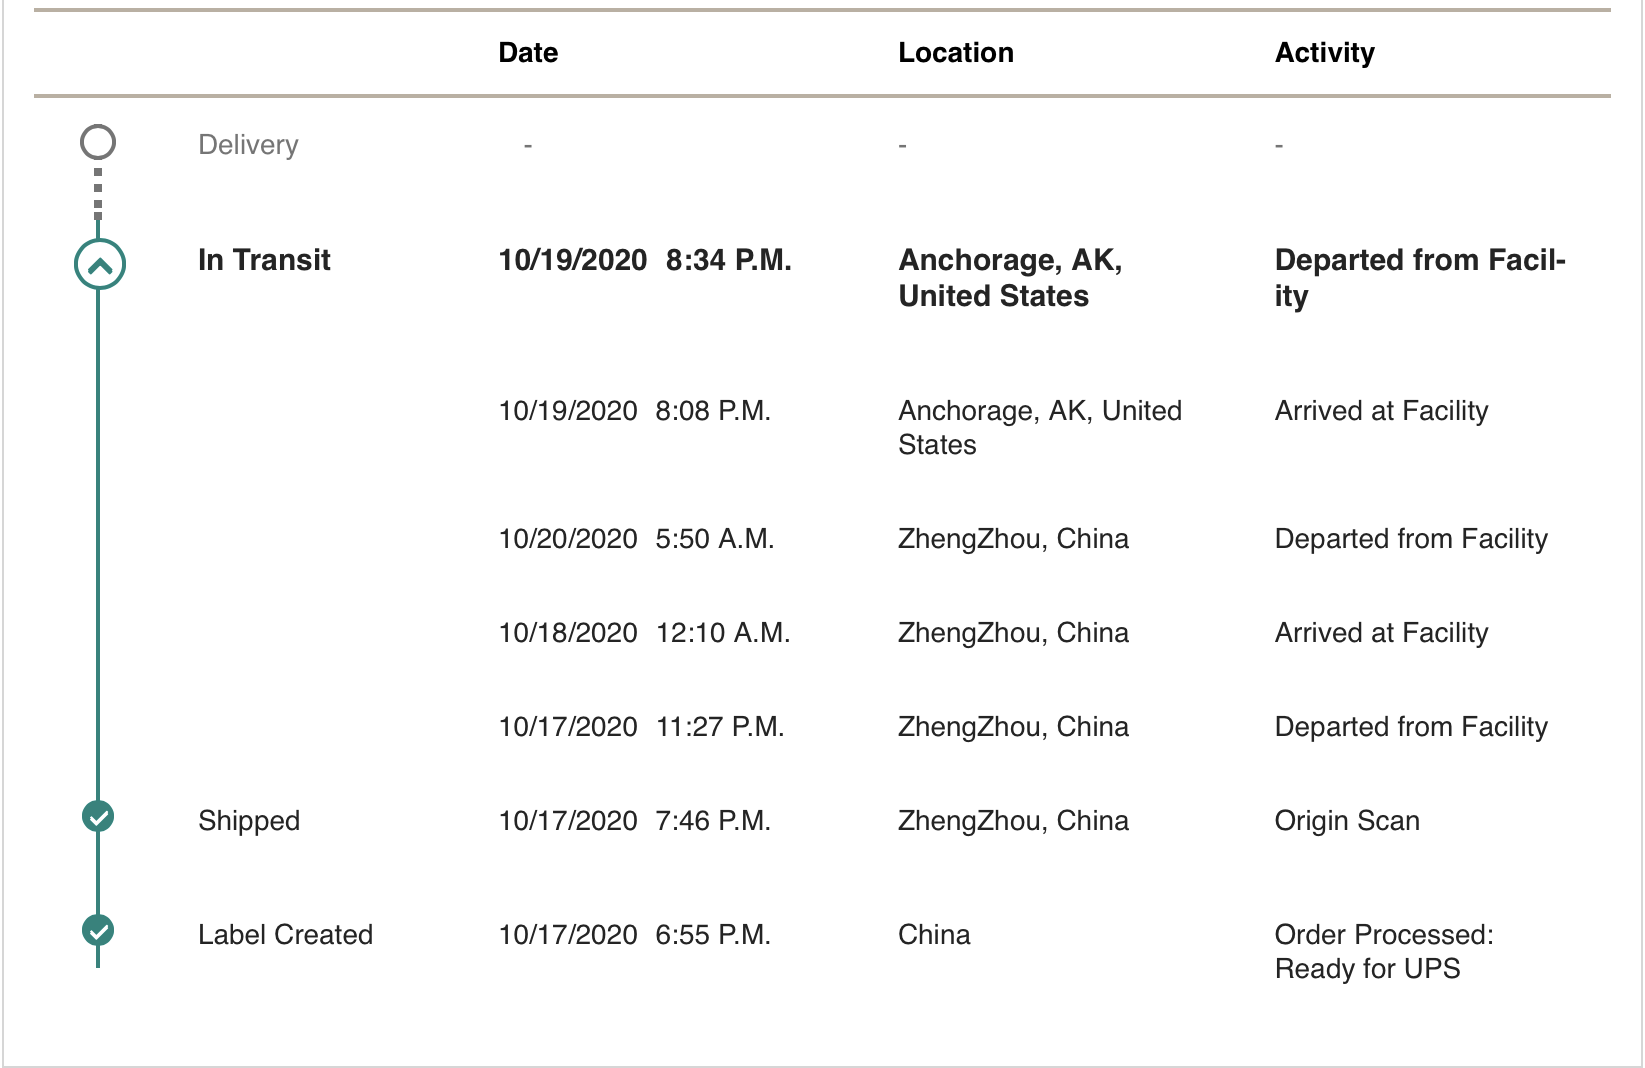Click the Label Created status label
Image resolution: width=1645 pixels, height=1068 pixels.
[285, 935]
